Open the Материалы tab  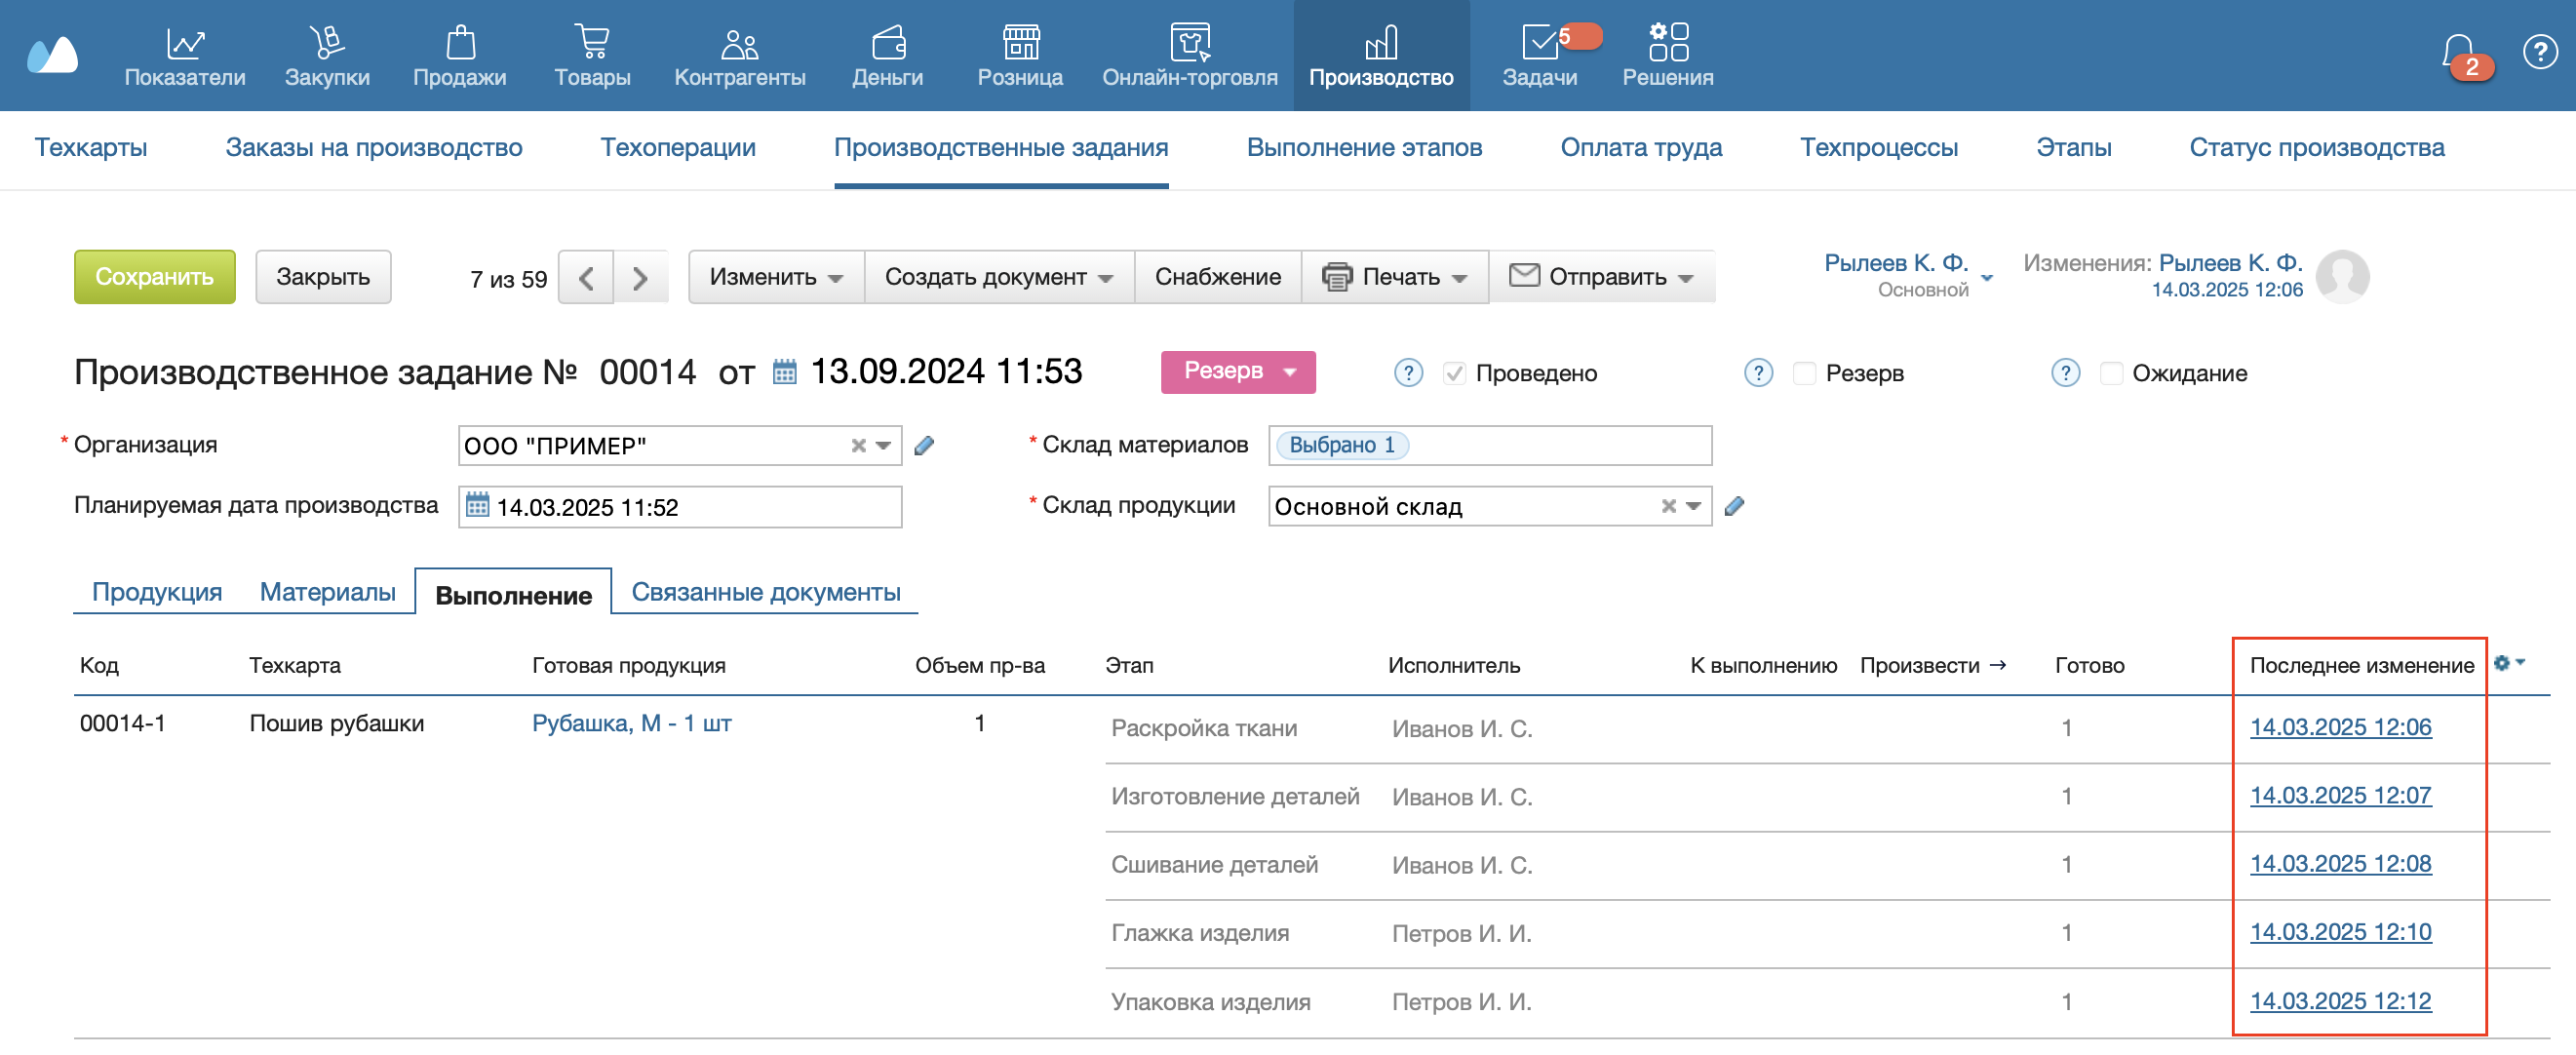[328, 592]
